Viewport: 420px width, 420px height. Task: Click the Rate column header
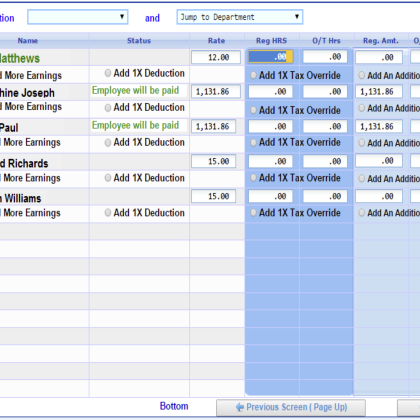tap(217, 41)
